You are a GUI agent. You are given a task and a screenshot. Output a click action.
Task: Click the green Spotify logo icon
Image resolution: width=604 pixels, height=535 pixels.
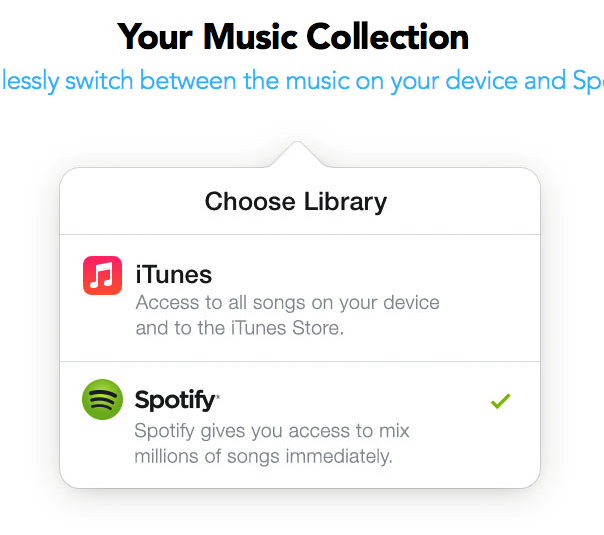coord(102,399)
